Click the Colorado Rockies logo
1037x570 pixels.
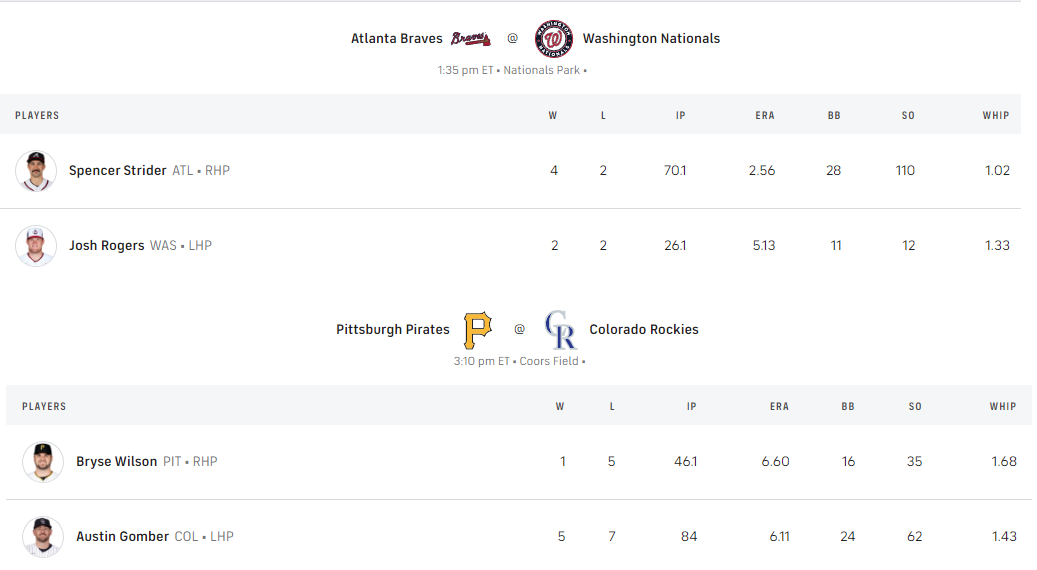[560, 329]
